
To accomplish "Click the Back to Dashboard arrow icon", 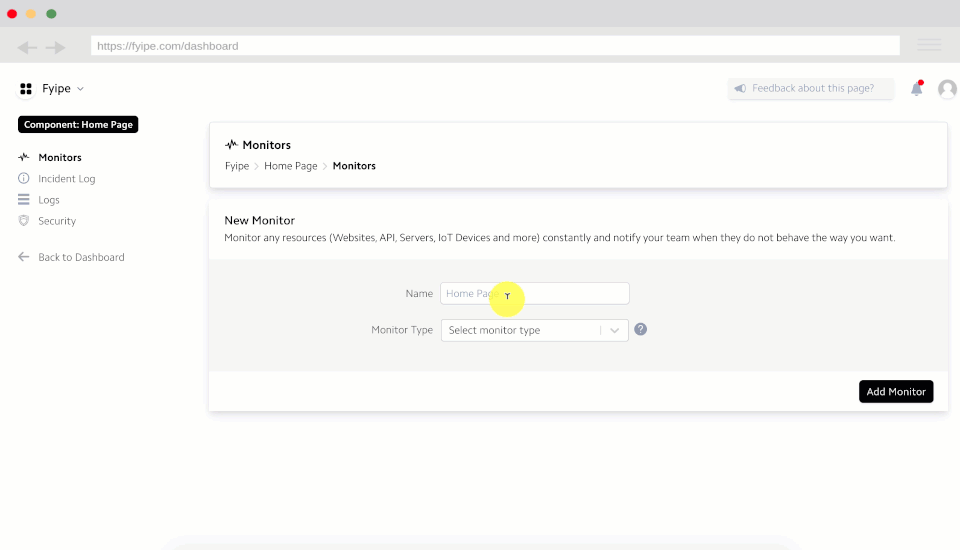I will [24, 257].
